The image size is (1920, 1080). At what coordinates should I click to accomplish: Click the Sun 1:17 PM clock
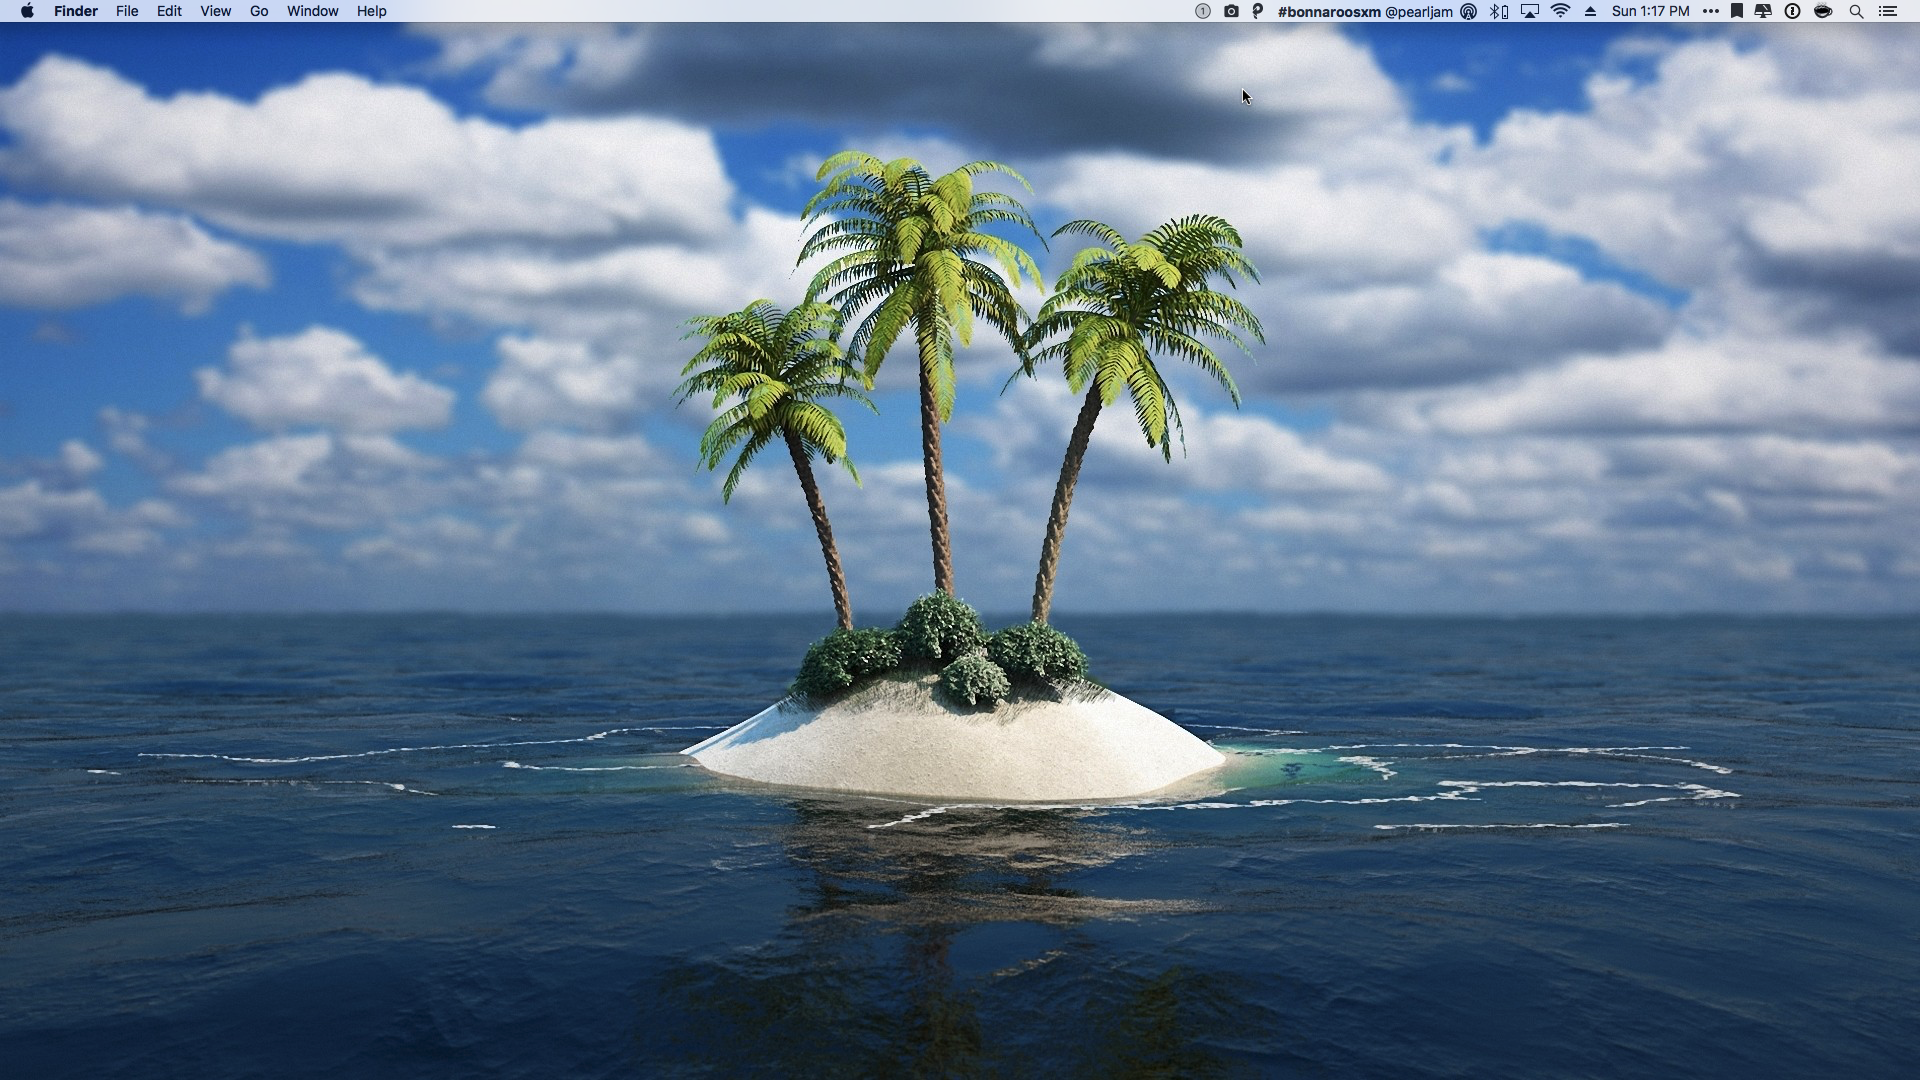click(1651, 11)
